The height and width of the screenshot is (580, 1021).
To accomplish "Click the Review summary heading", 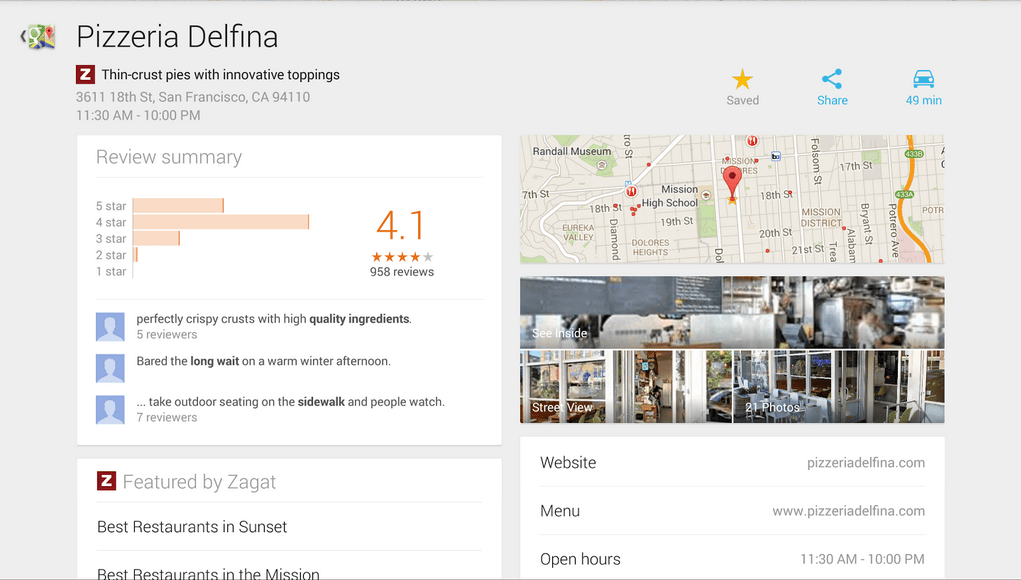I will pos(169,157).
